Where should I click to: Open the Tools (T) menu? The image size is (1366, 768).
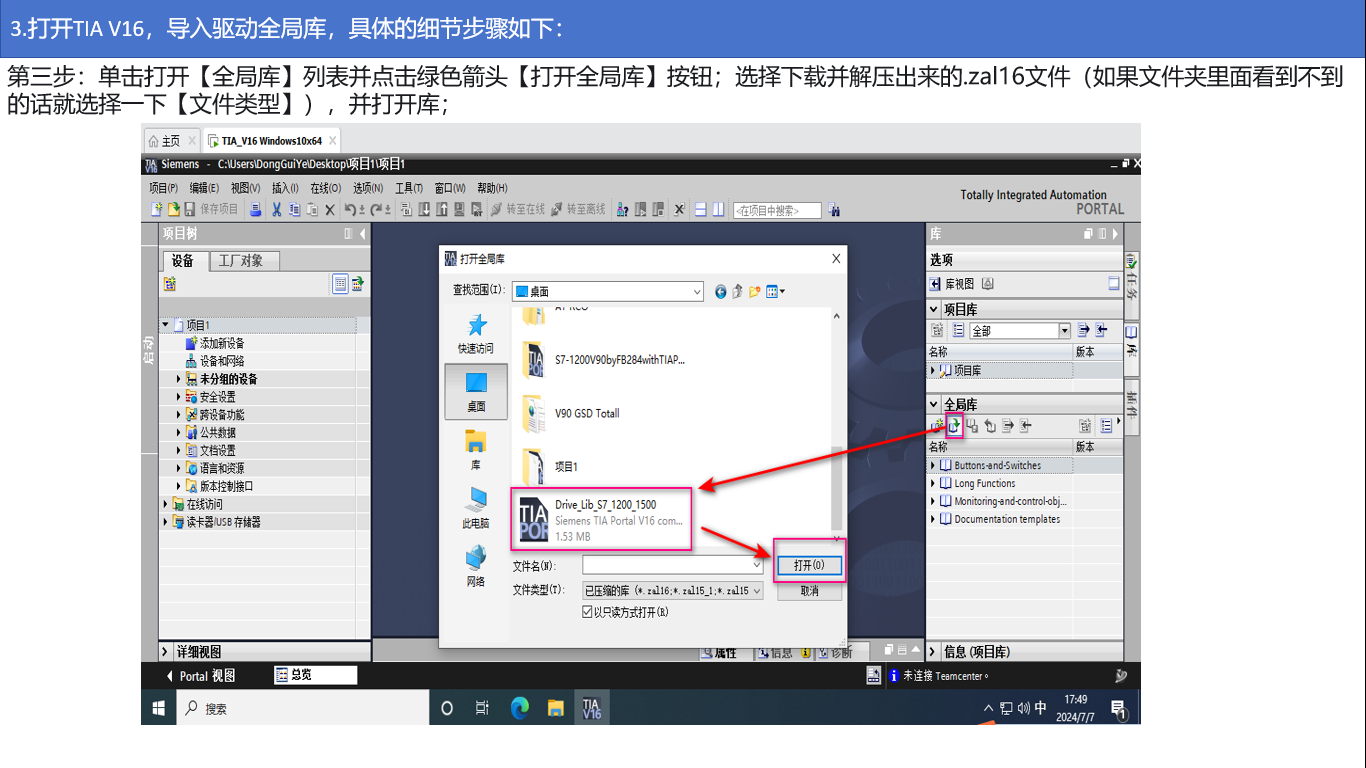coord(409,188)
